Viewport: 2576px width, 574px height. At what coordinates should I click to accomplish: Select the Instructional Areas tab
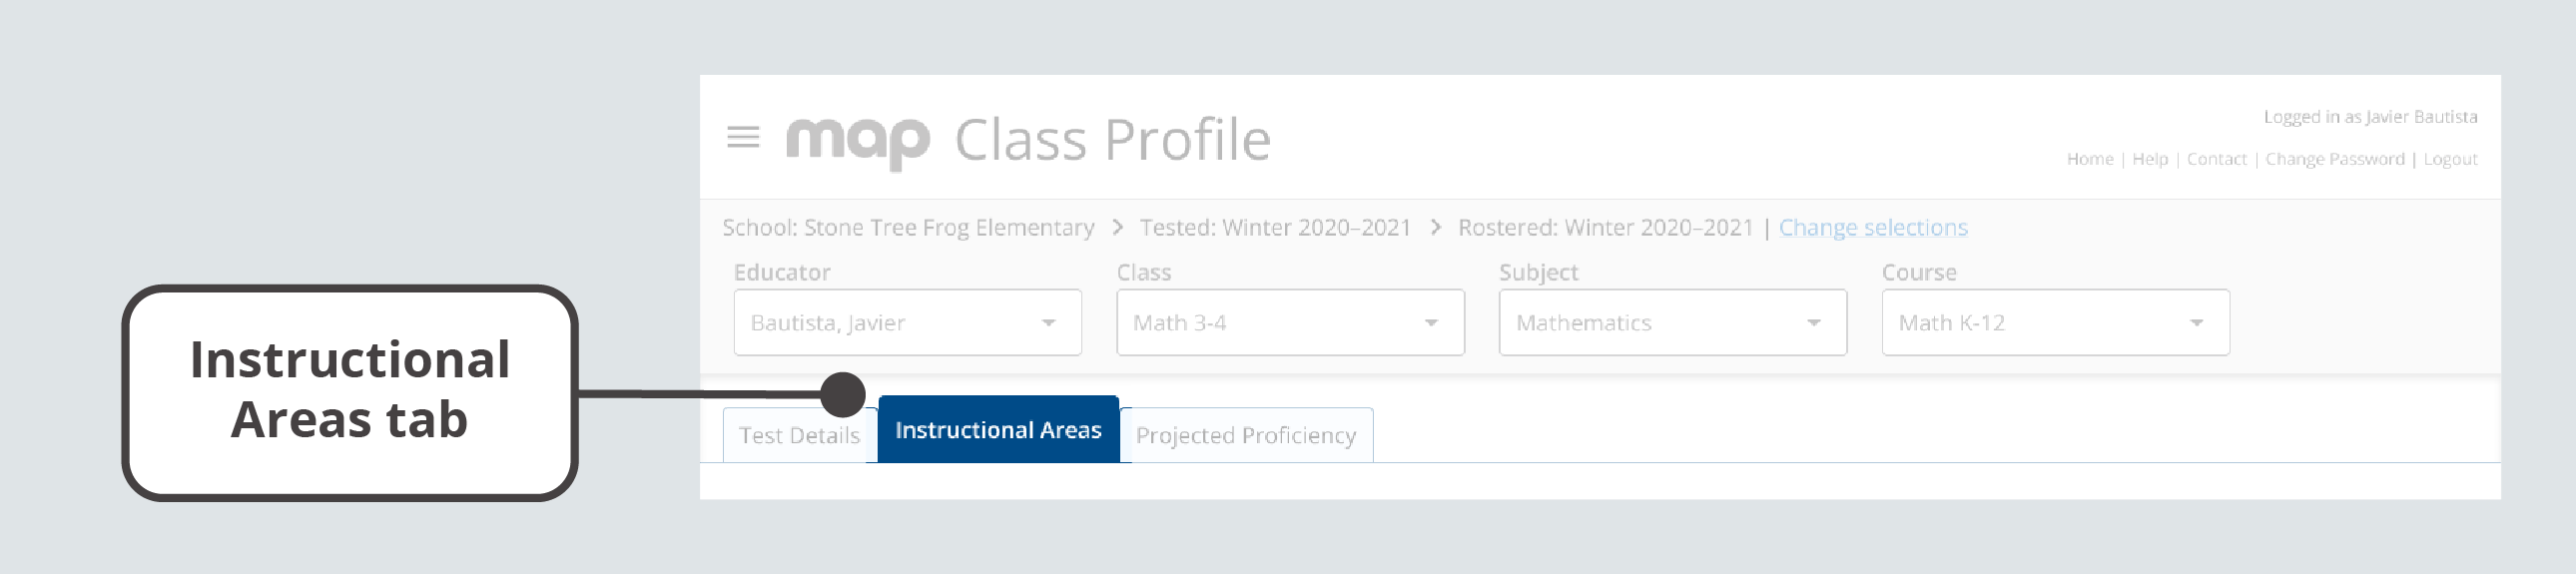[x=997, y=431]
